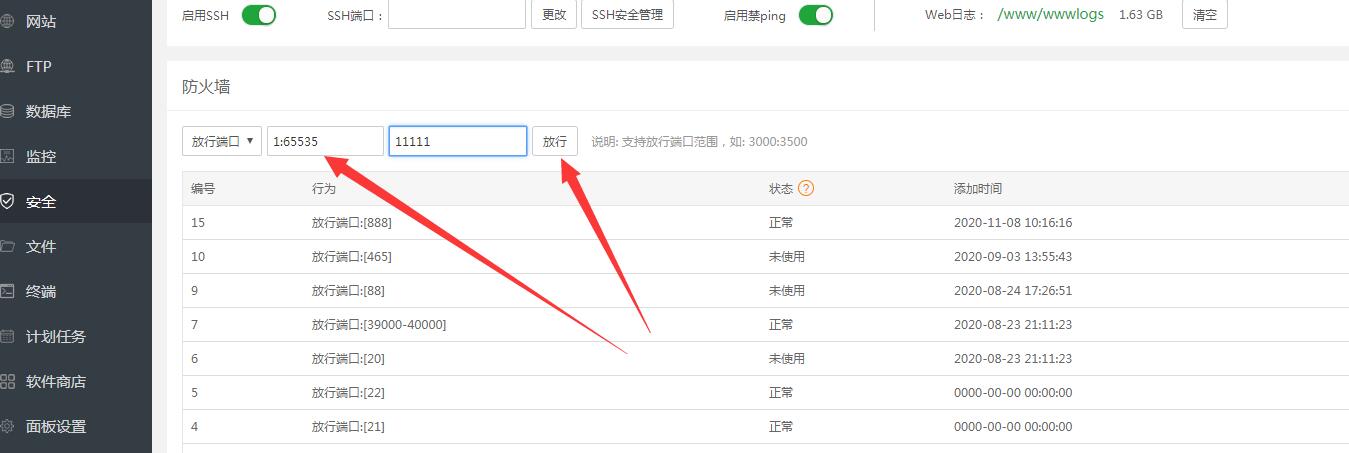Toggle the 启用禁ping switch
Screen dimensions: 1349x453
point(816,15)
